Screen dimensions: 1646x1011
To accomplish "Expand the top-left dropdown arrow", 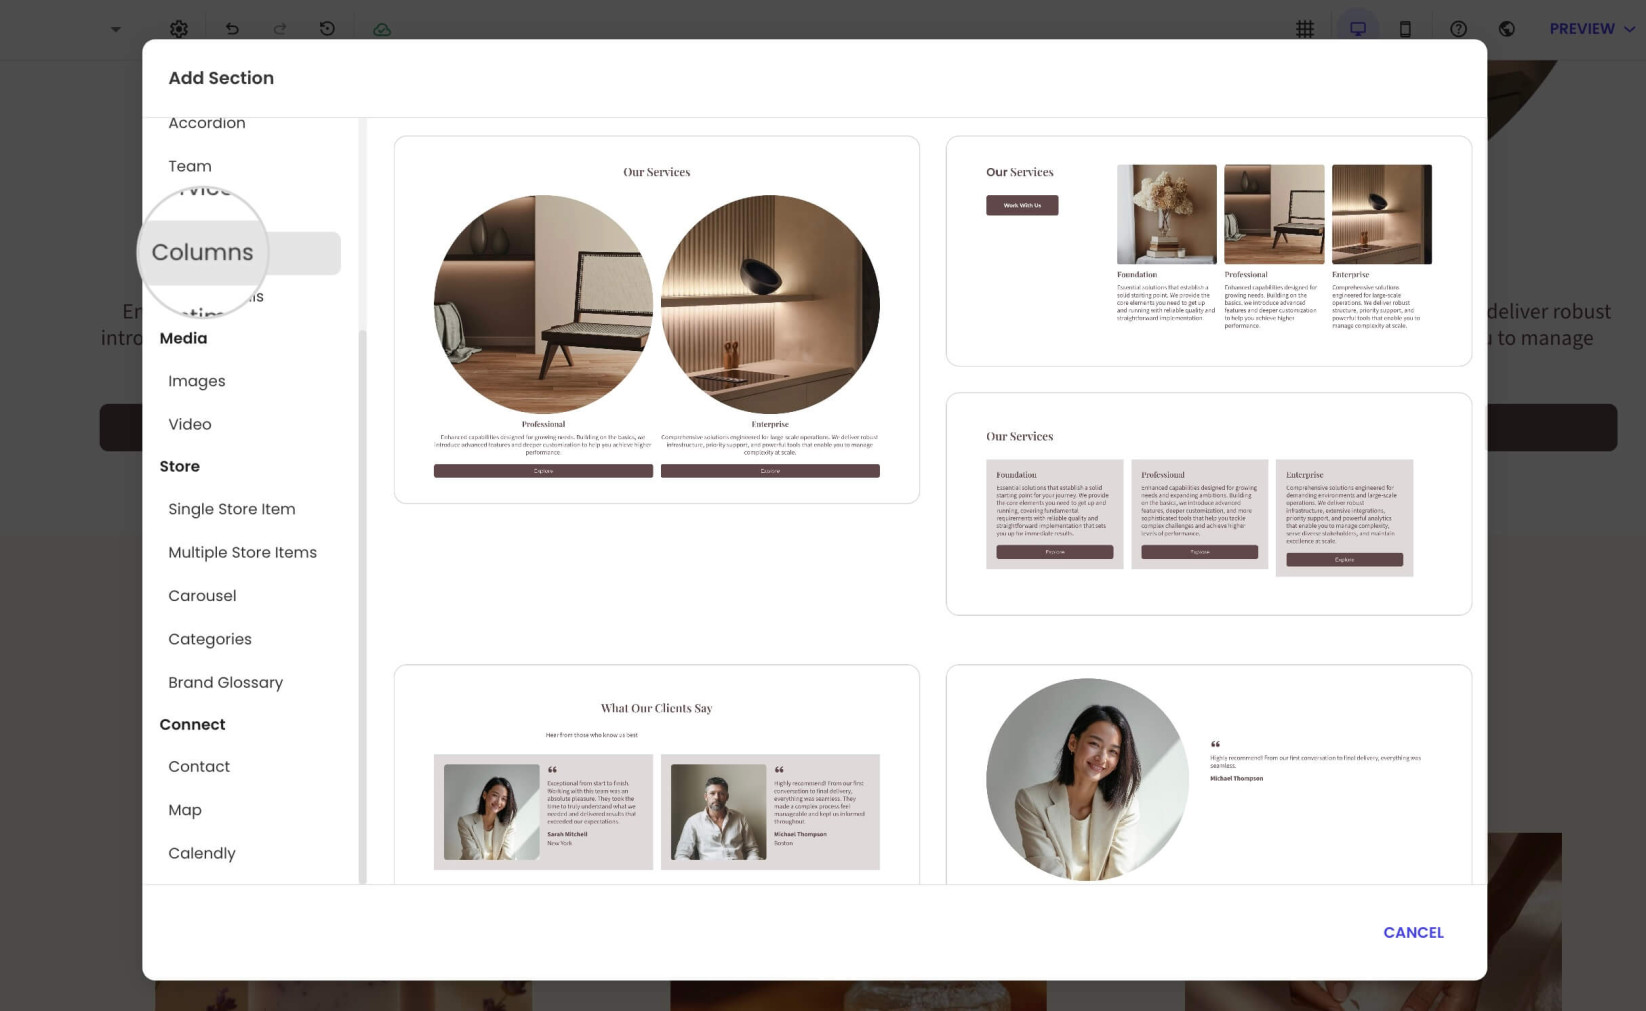I will tap(115, 29).
